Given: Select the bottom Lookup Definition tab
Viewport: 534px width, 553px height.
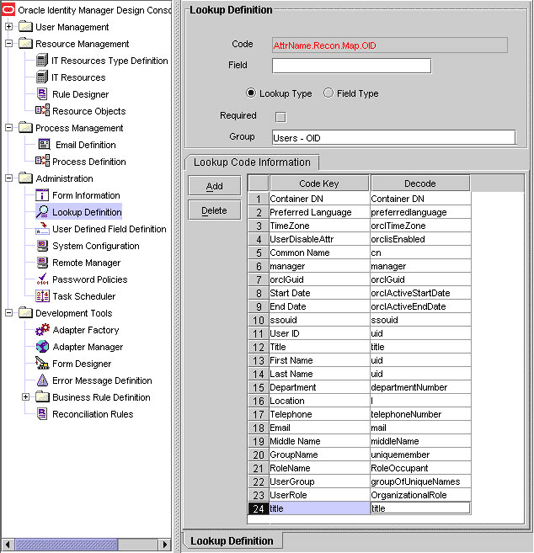Looking at the screenshot, I should tap(232, 541).
